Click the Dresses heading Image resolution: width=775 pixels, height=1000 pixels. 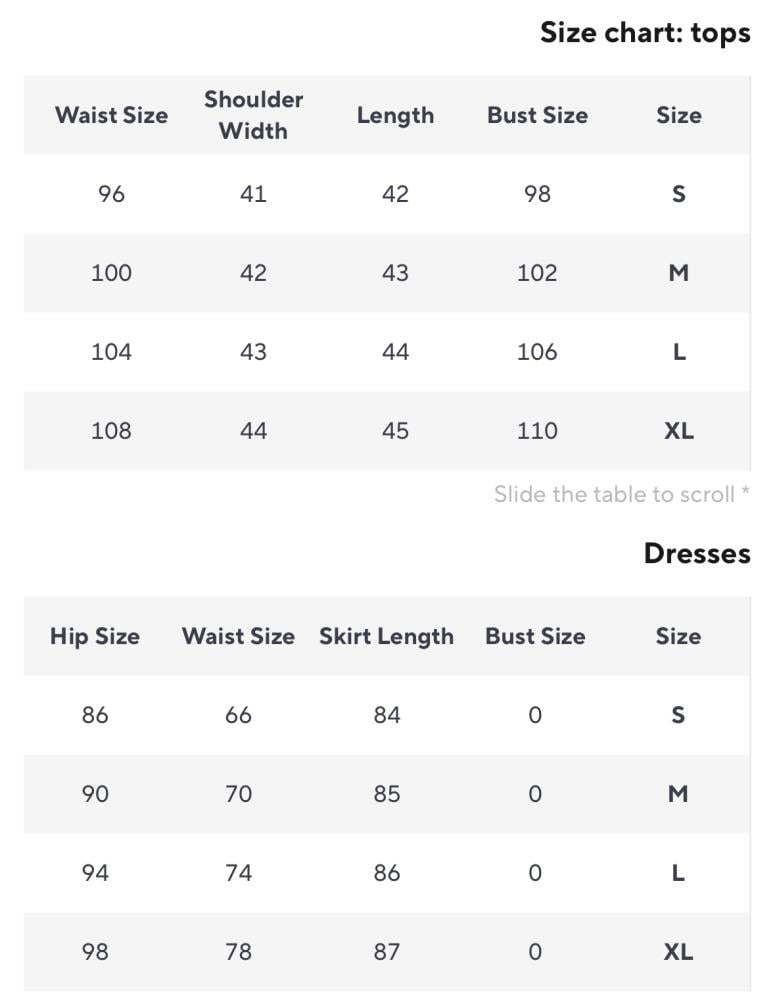pyautogui.click(x=697, y=553)
